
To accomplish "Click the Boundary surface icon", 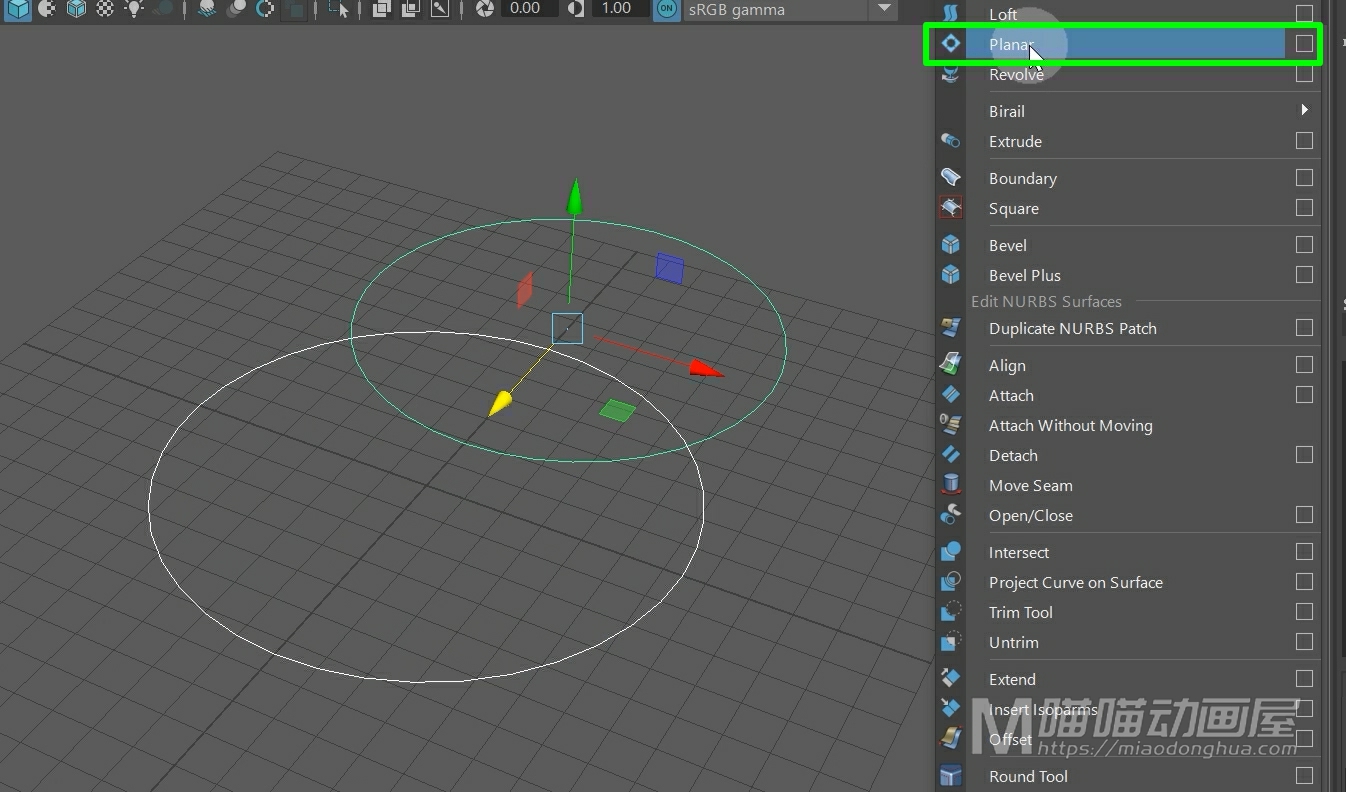I will pyautogui.click(x=950, y=178).
